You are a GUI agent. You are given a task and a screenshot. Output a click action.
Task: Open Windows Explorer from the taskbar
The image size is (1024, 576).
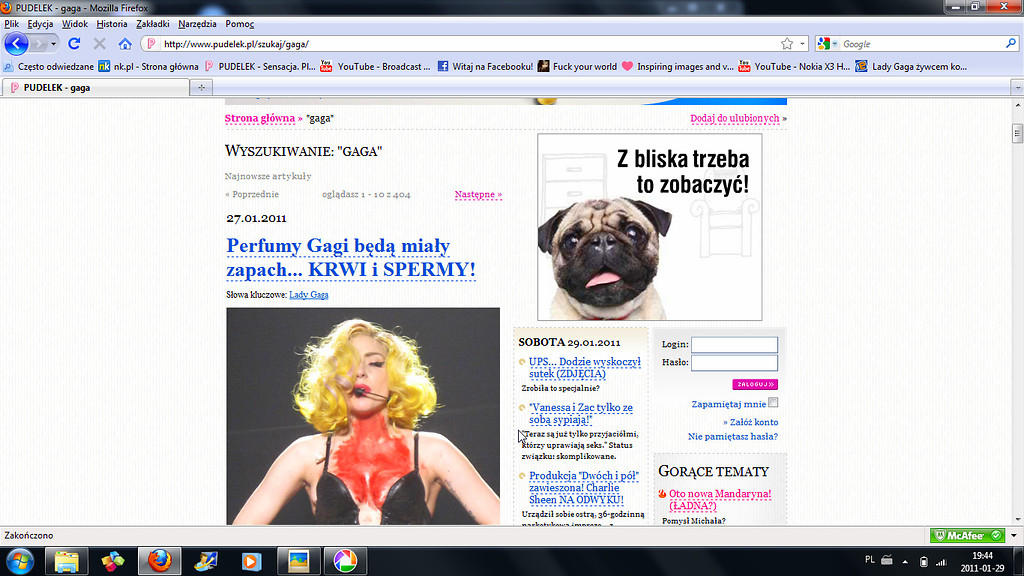point(66,561)
